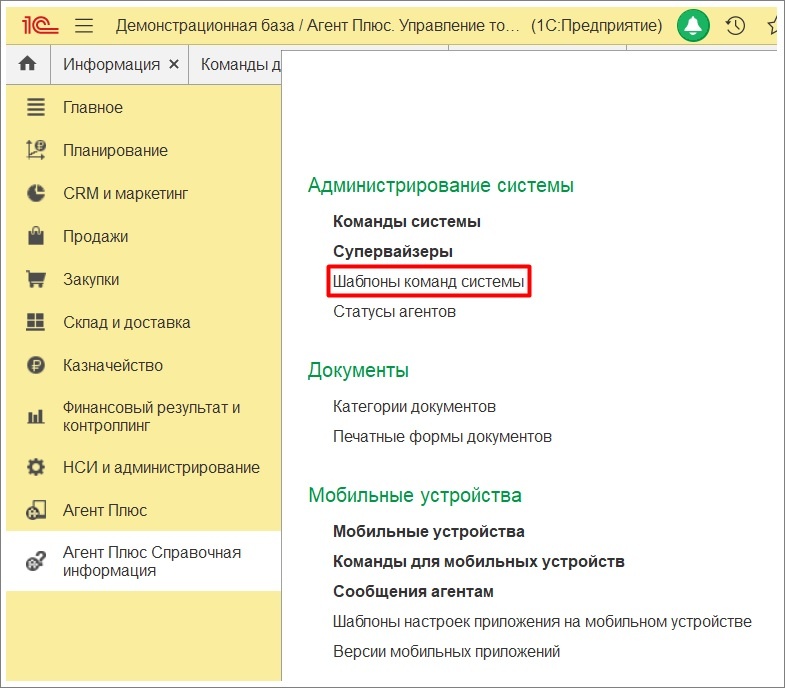Open Сообщения агентам link

click(413, 591)
